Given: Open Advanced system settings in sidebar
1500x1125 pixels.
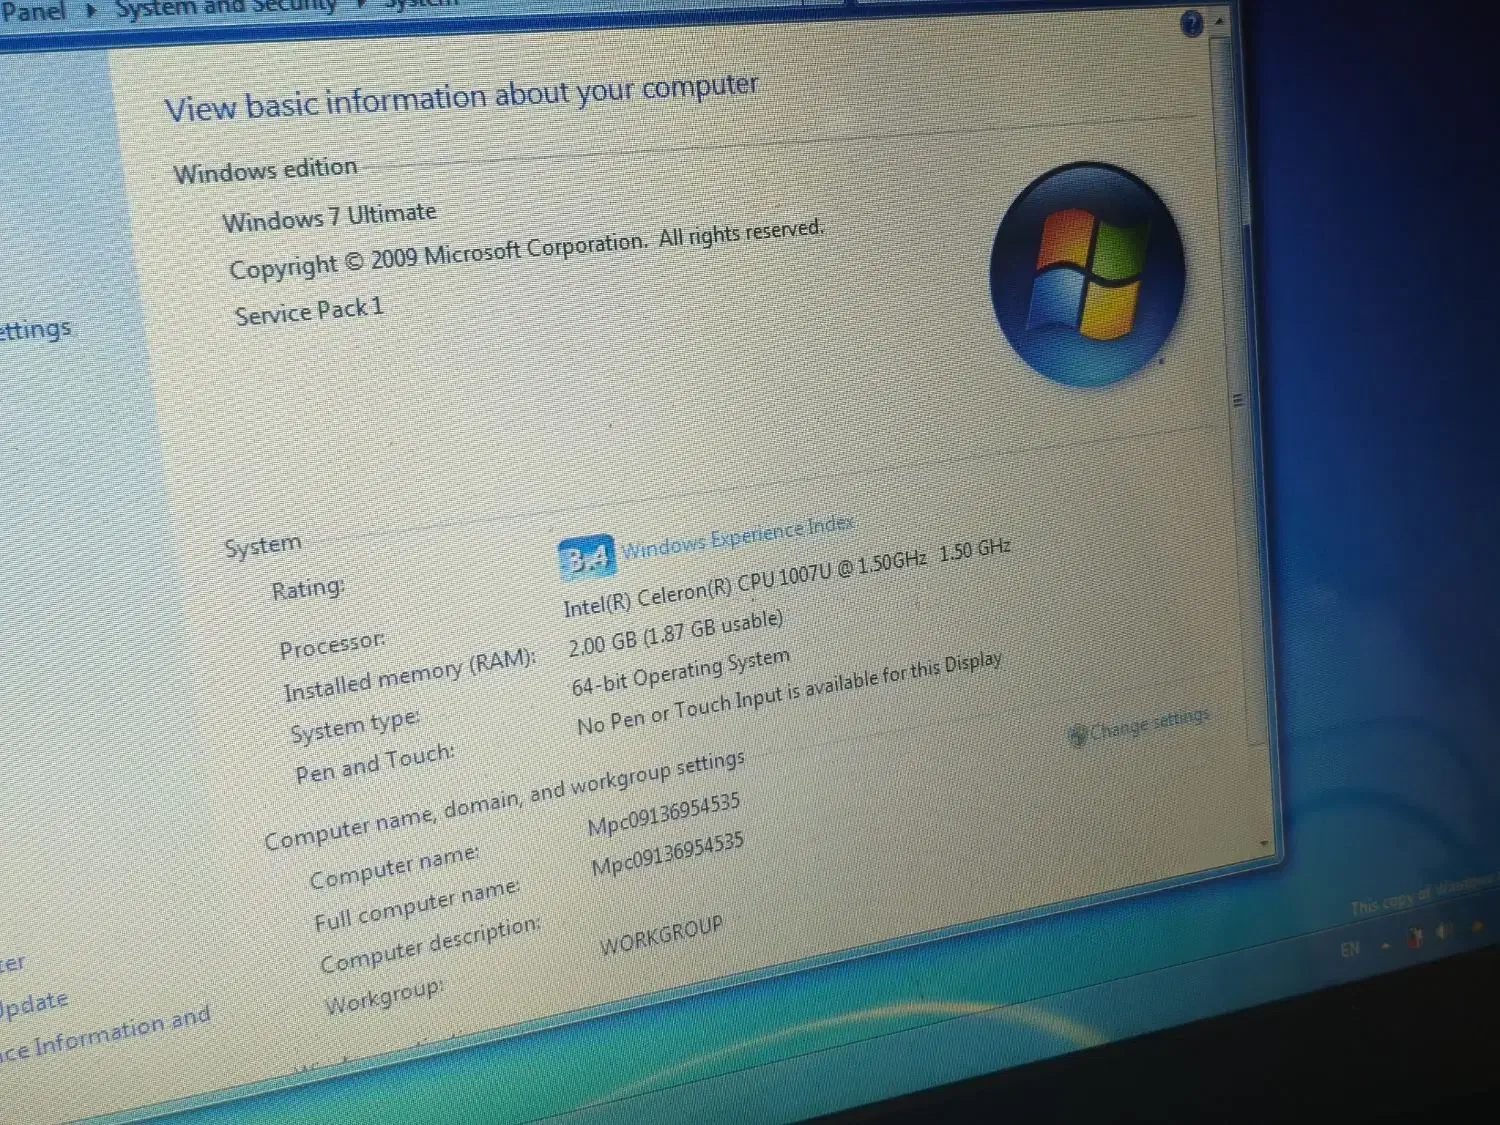Looking at the screenshot, I should pos(35,330).
